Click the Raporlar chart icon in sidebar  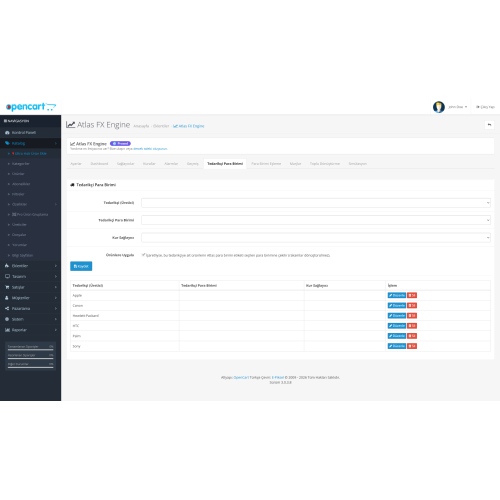click(x=7, y=330)
